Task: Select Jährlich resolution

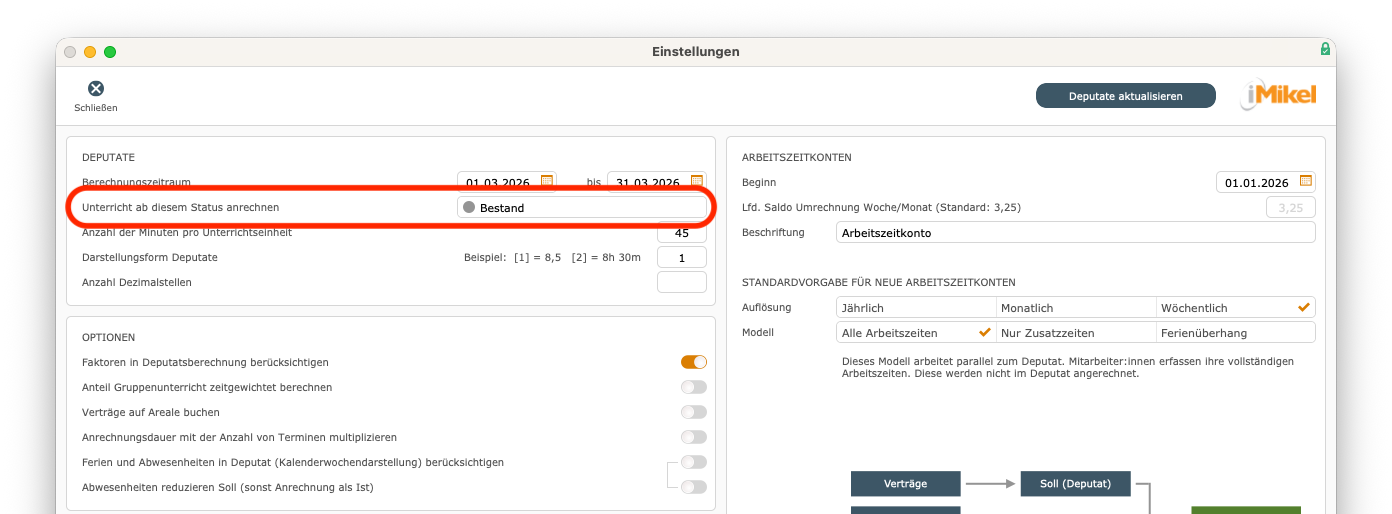Action: [x=916, y=307]
